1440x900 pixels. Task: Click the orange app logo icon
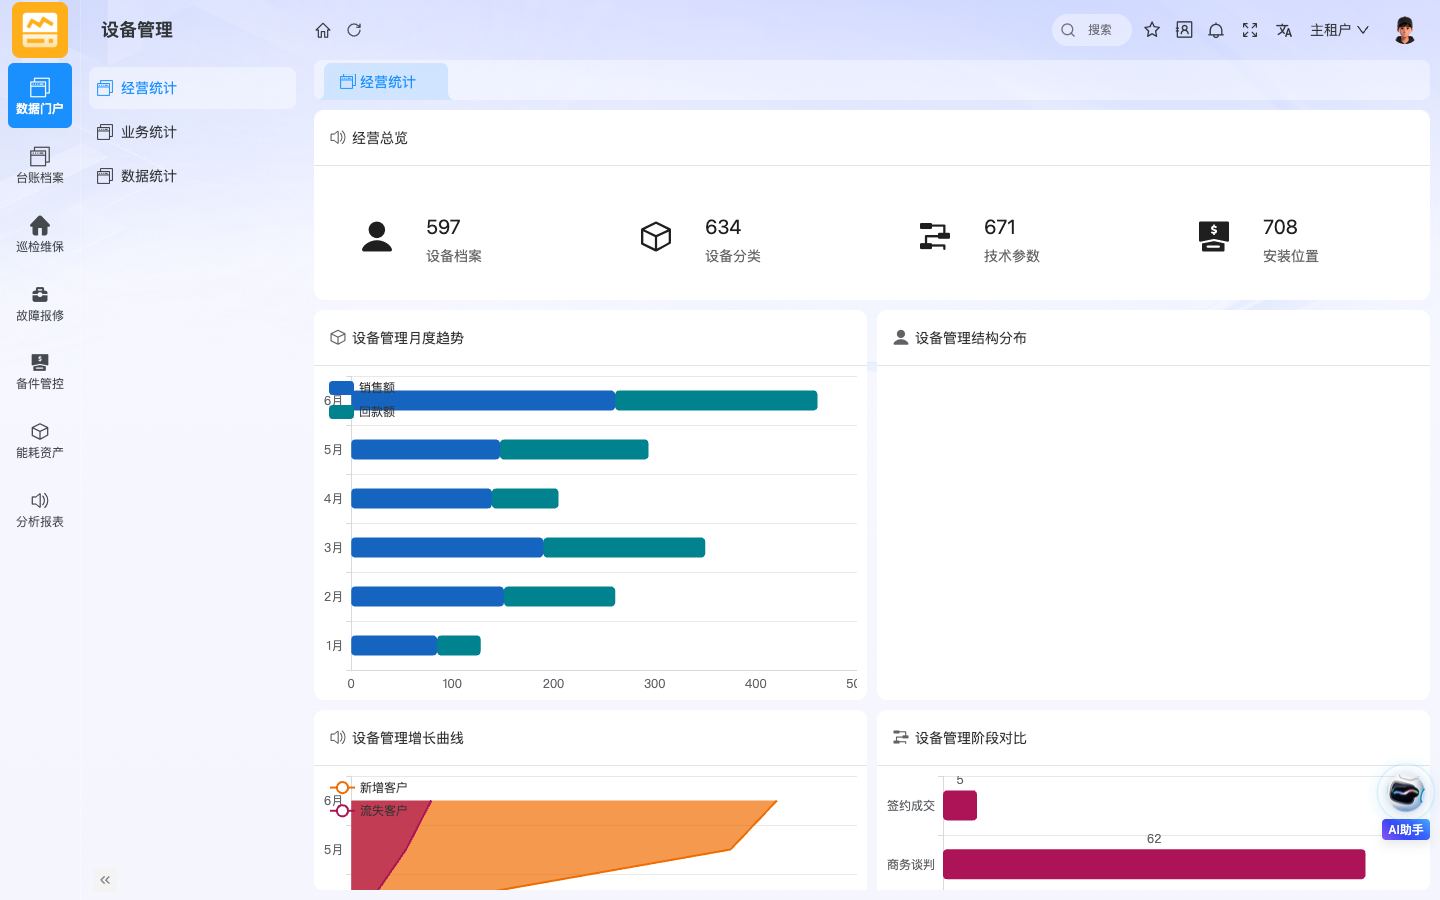point(40,30)
